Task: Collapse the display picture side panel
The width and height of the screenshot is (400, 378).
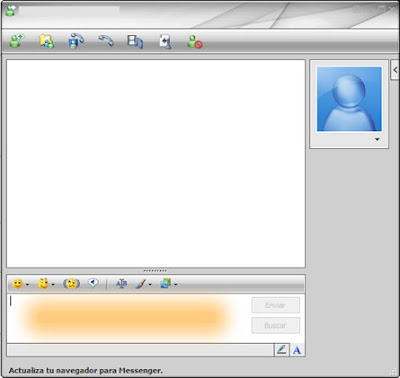Action: click(x=395, y=70)
